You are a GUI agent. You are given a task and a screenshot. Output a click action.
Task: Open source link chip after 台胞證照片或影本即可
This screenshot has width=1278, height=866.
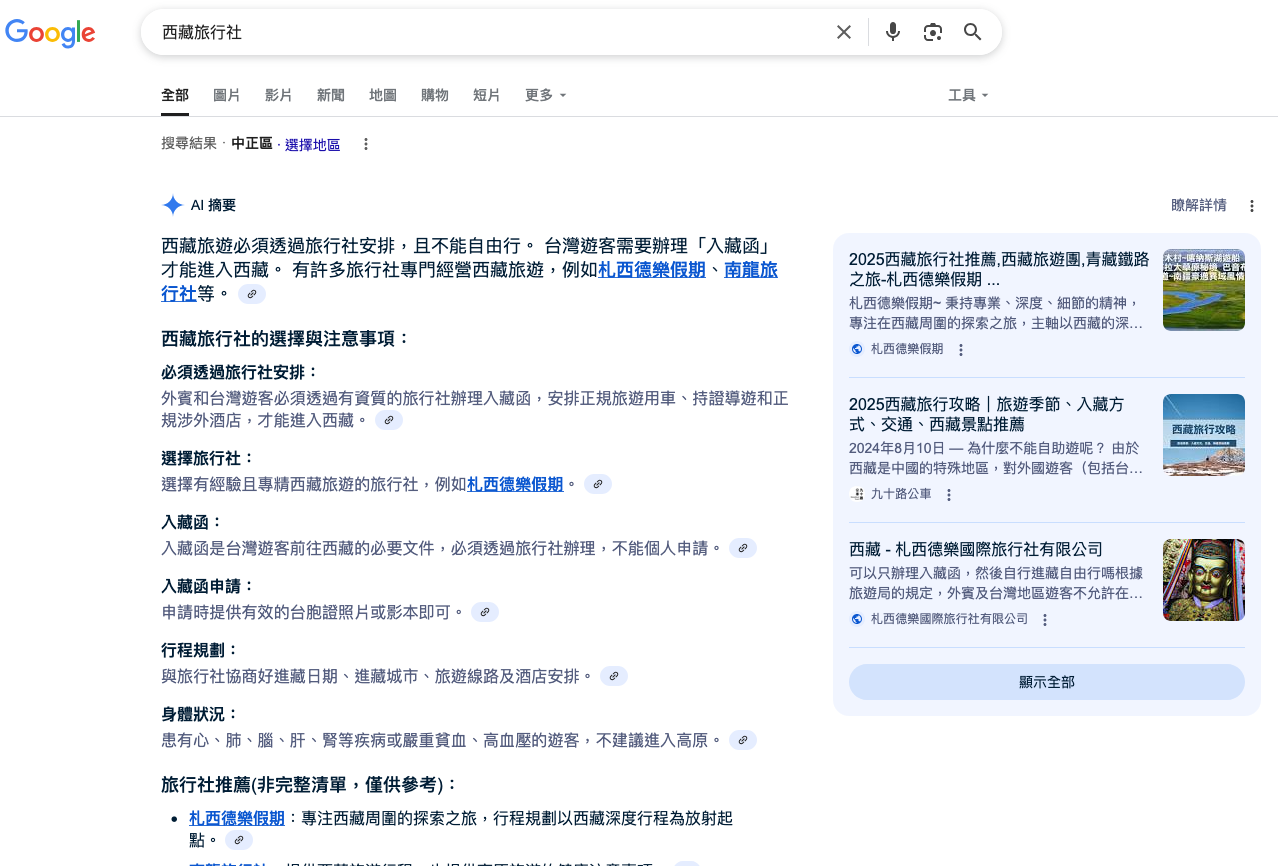coord(485,612)
